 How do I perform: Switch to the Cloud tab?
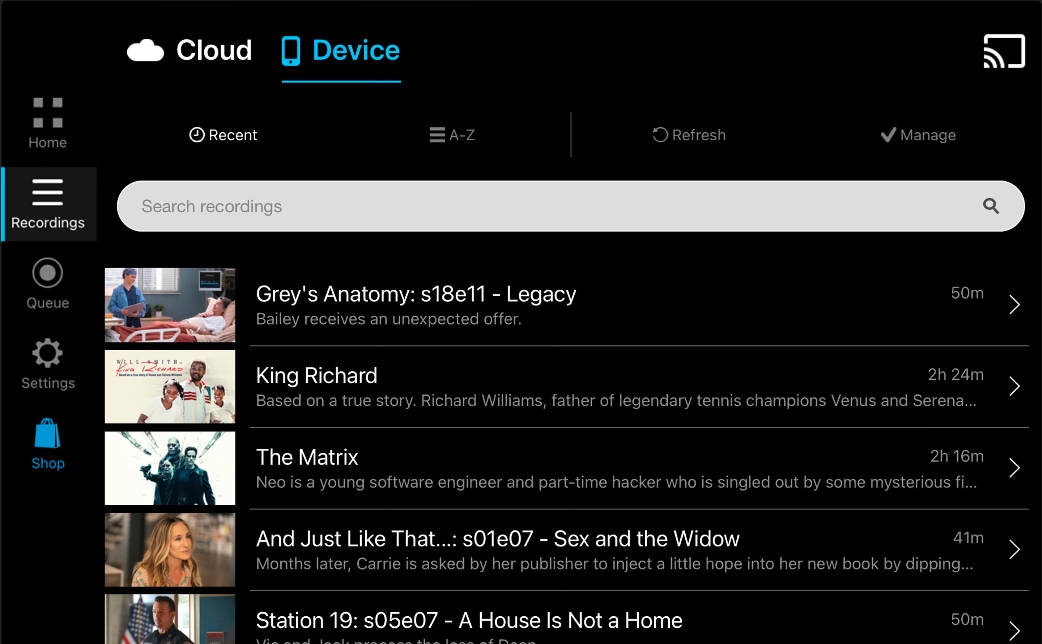coord(188,50)
